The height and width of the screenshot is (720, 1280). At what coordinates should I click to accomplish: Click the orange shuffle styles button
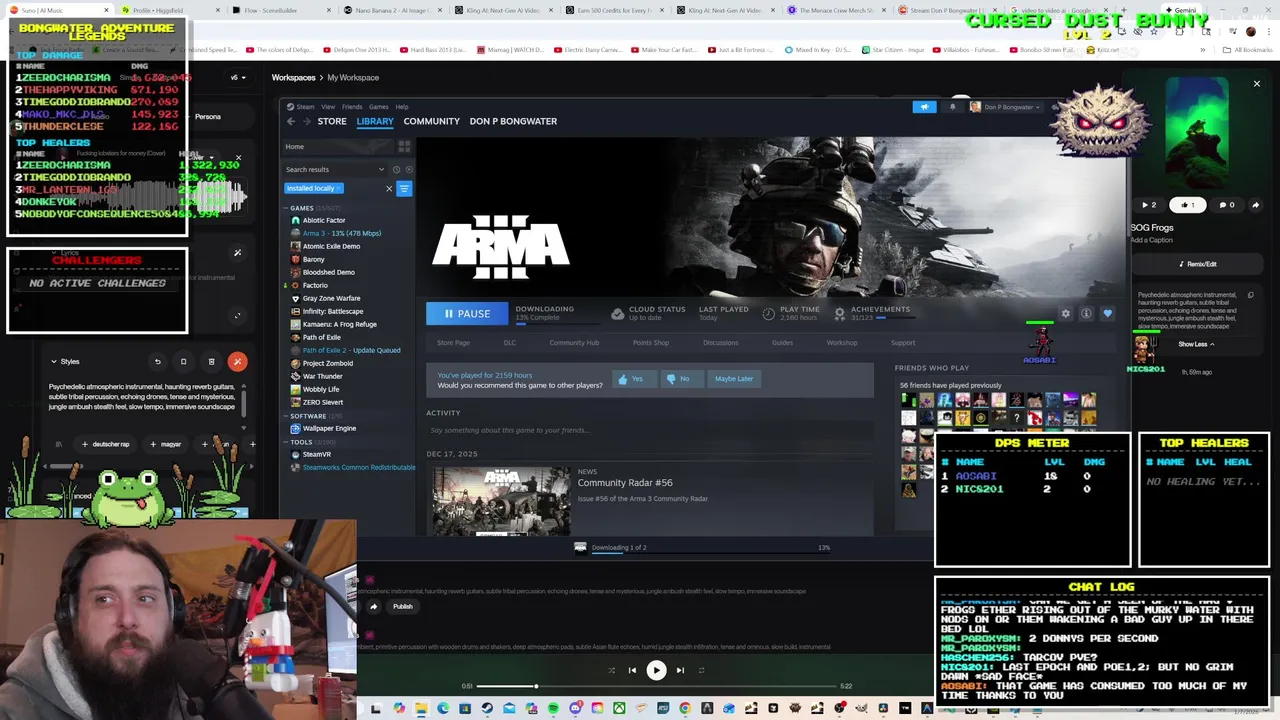point(237,361)
